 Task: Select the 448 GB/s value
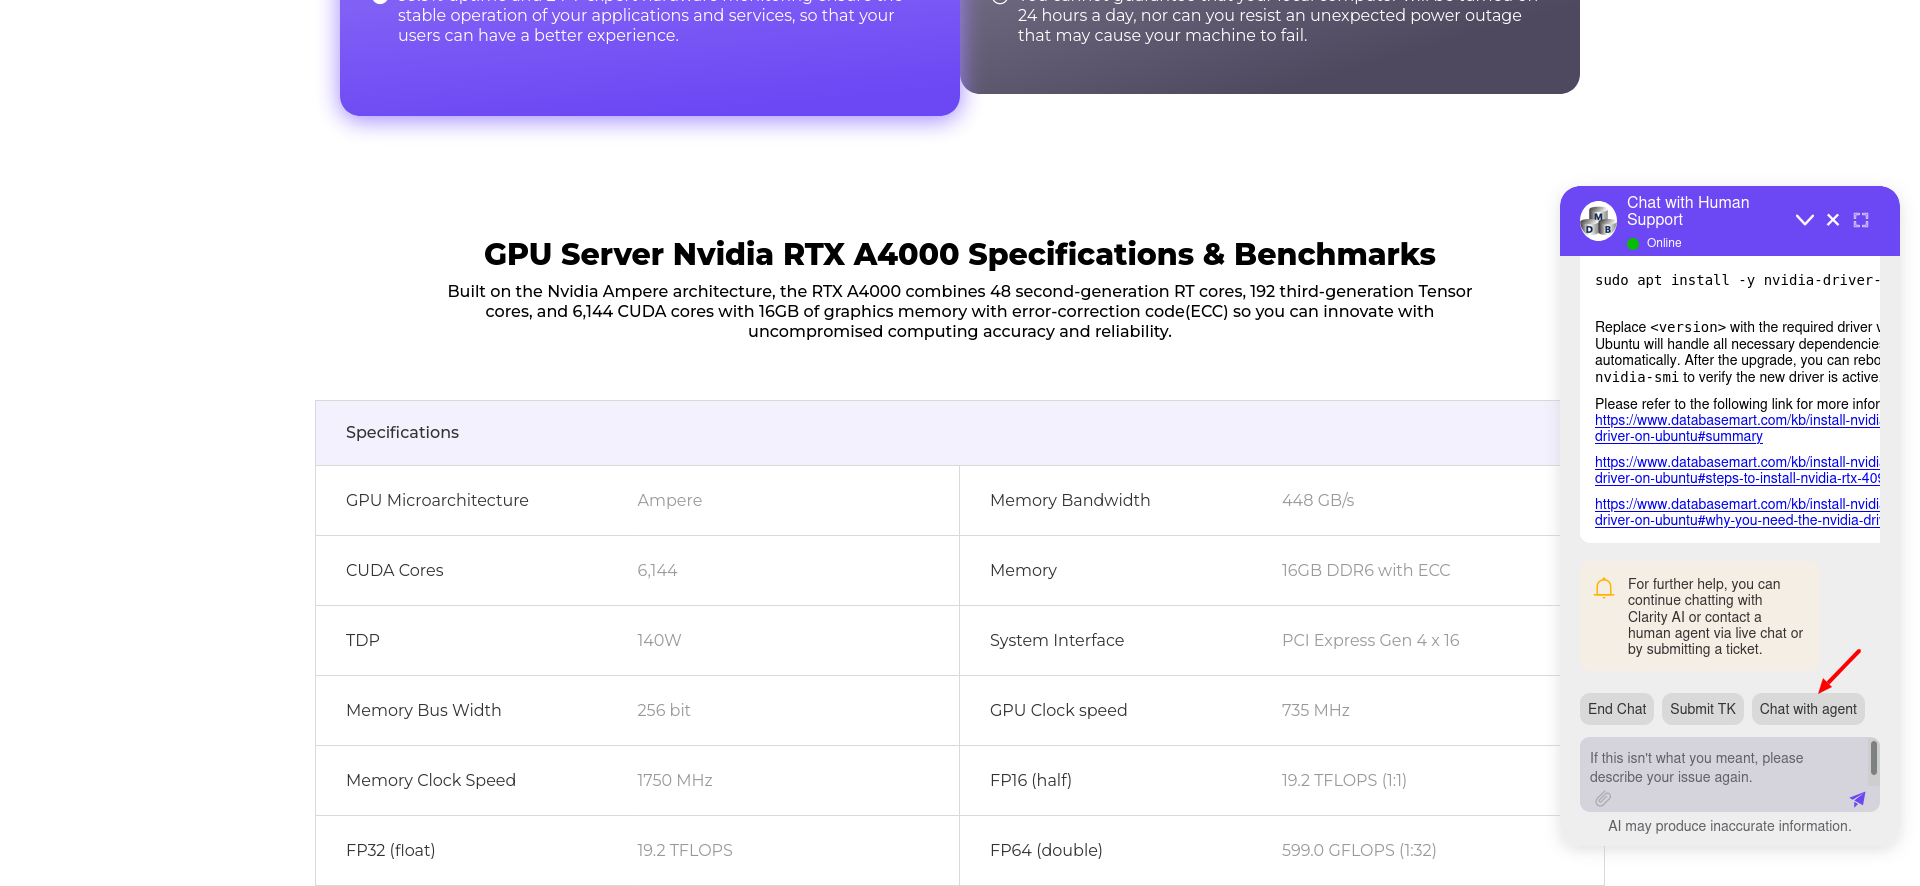(1318, 500)
